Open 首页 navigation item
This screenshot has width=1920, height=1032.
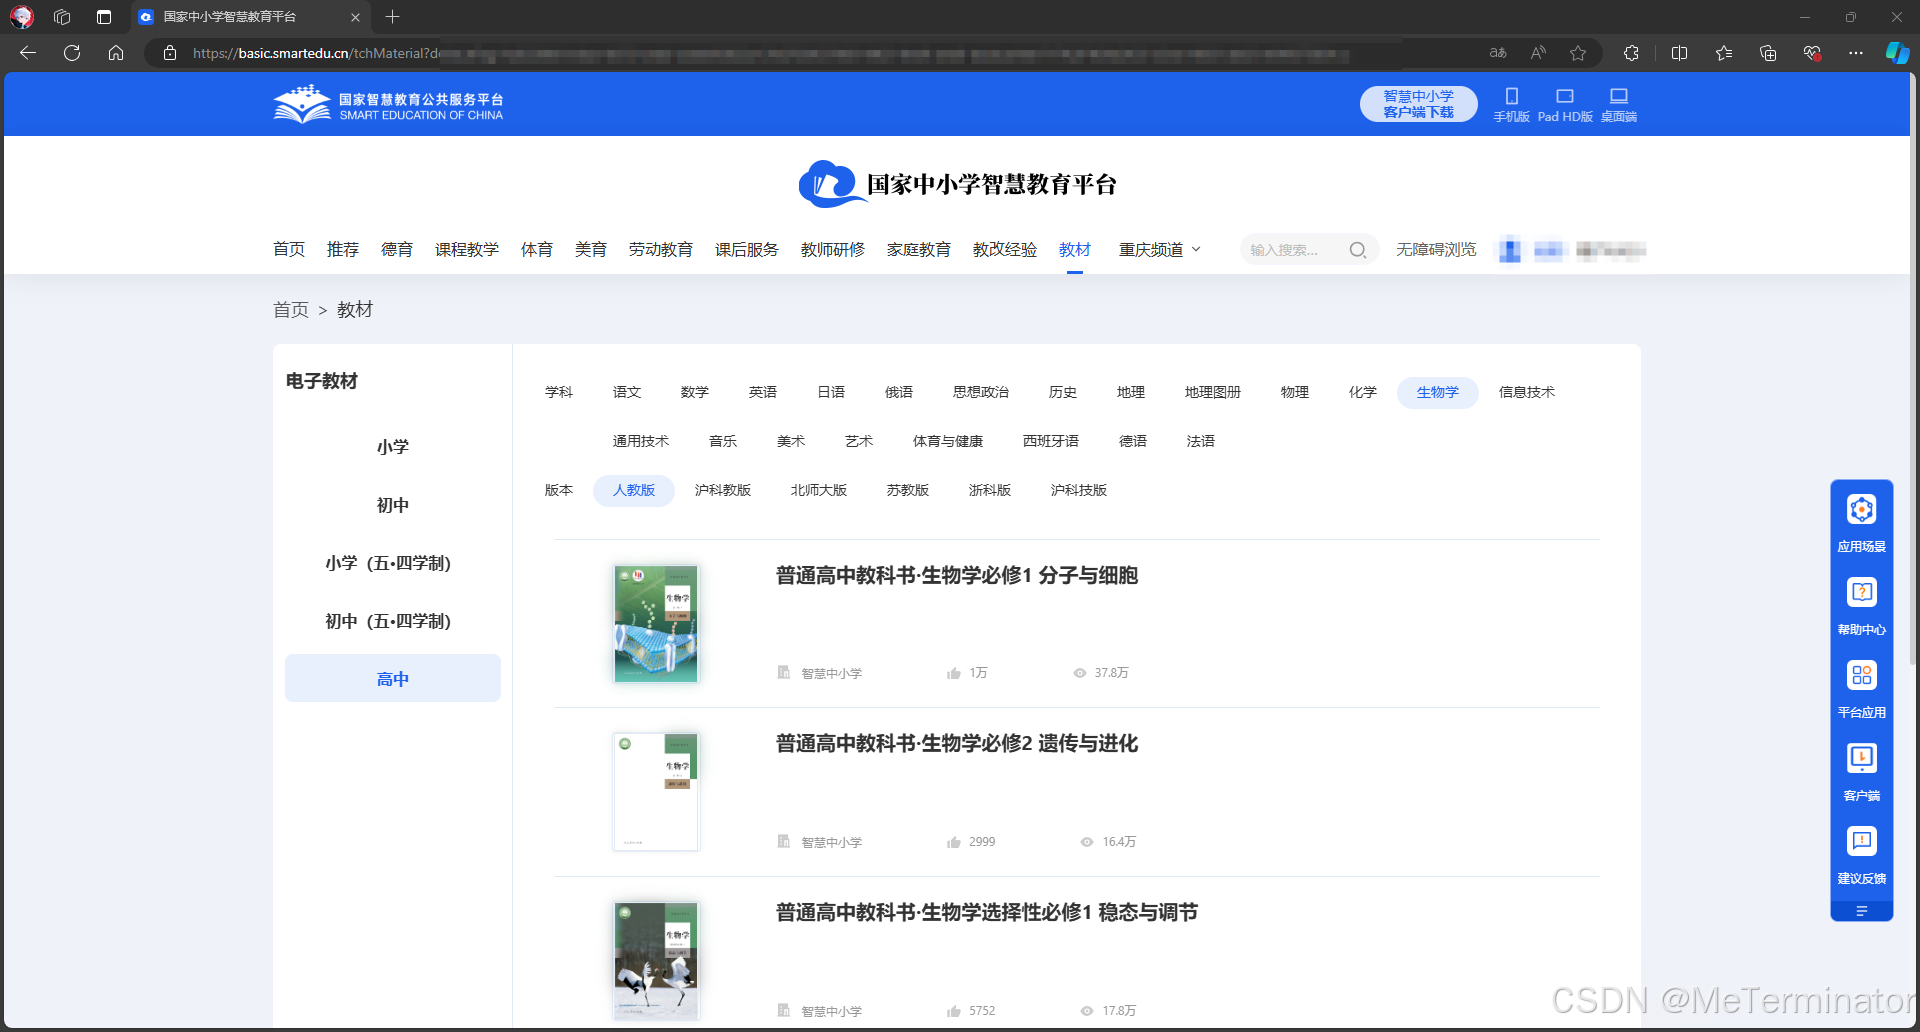[x=289, y=250]
